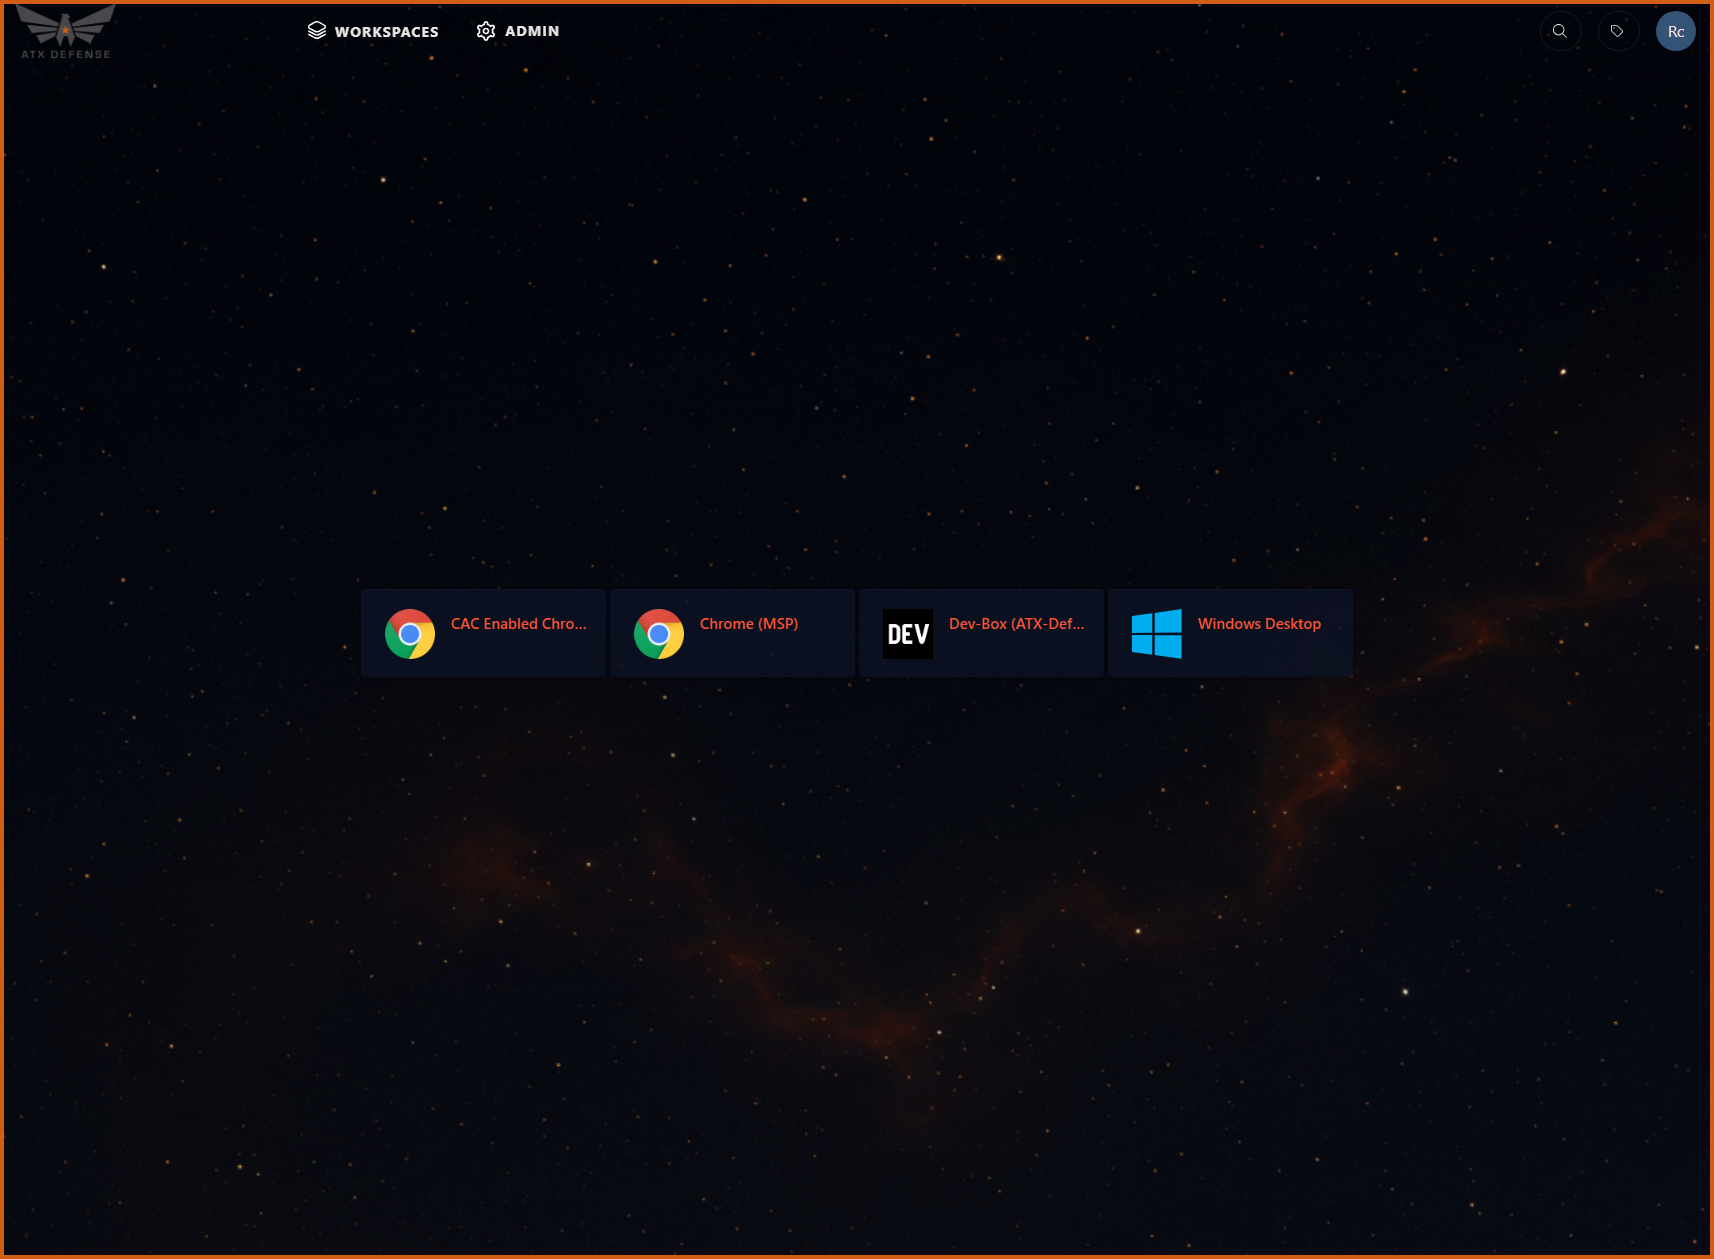Click the Chrome (MSP) browser icon

[x=659, y=634]
